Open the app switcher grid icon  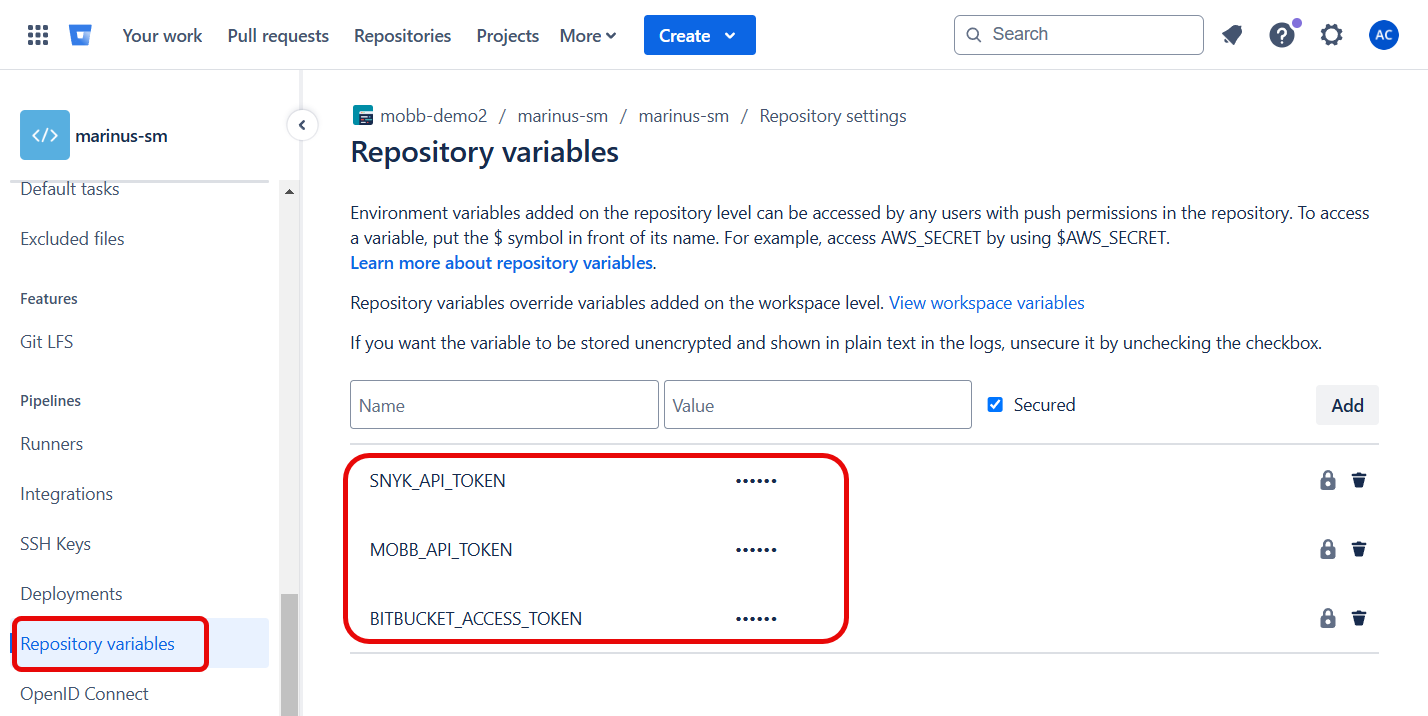(x=38, y=36)
